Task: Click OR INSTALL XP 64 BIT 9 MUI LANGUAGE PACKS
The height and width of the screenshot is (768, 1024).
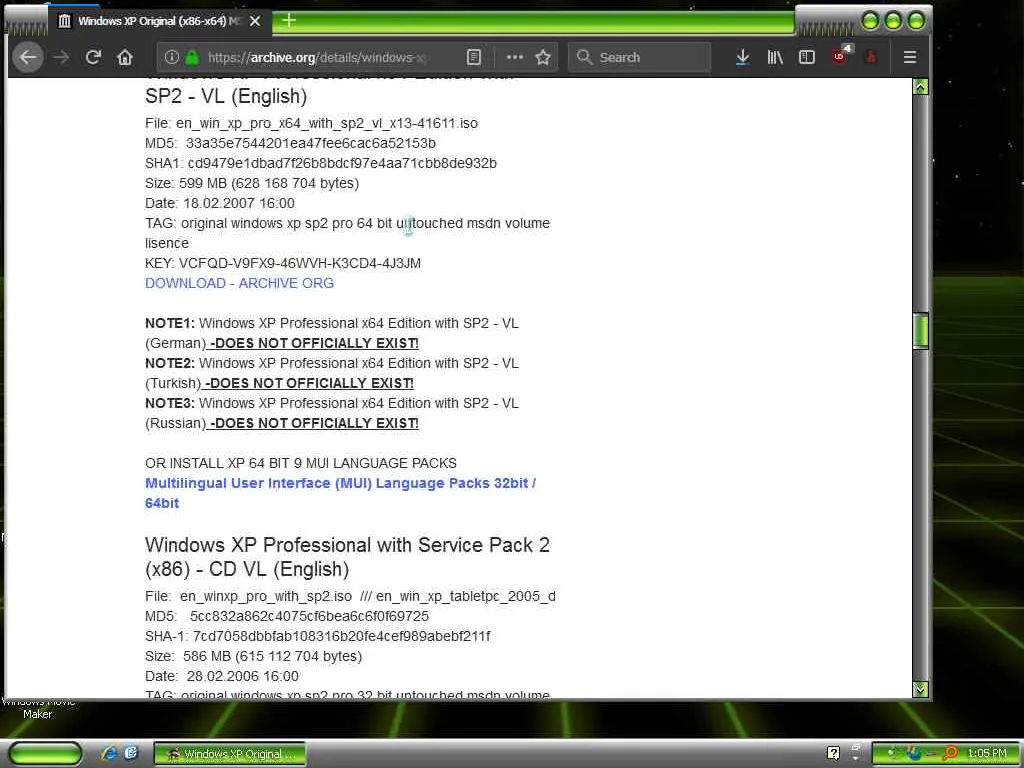Action: 301,463
